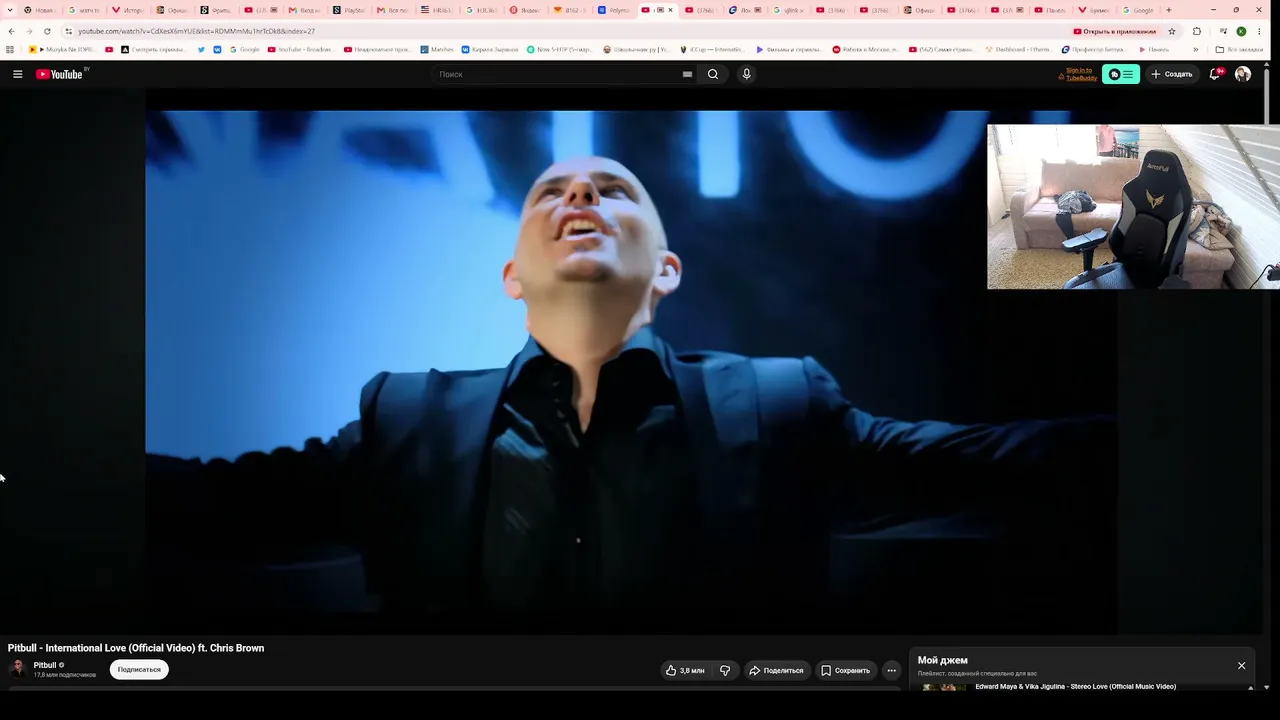Switch to the "Новая" browser tab
Screen dimensions: 1280x720
tap(40, 10)
